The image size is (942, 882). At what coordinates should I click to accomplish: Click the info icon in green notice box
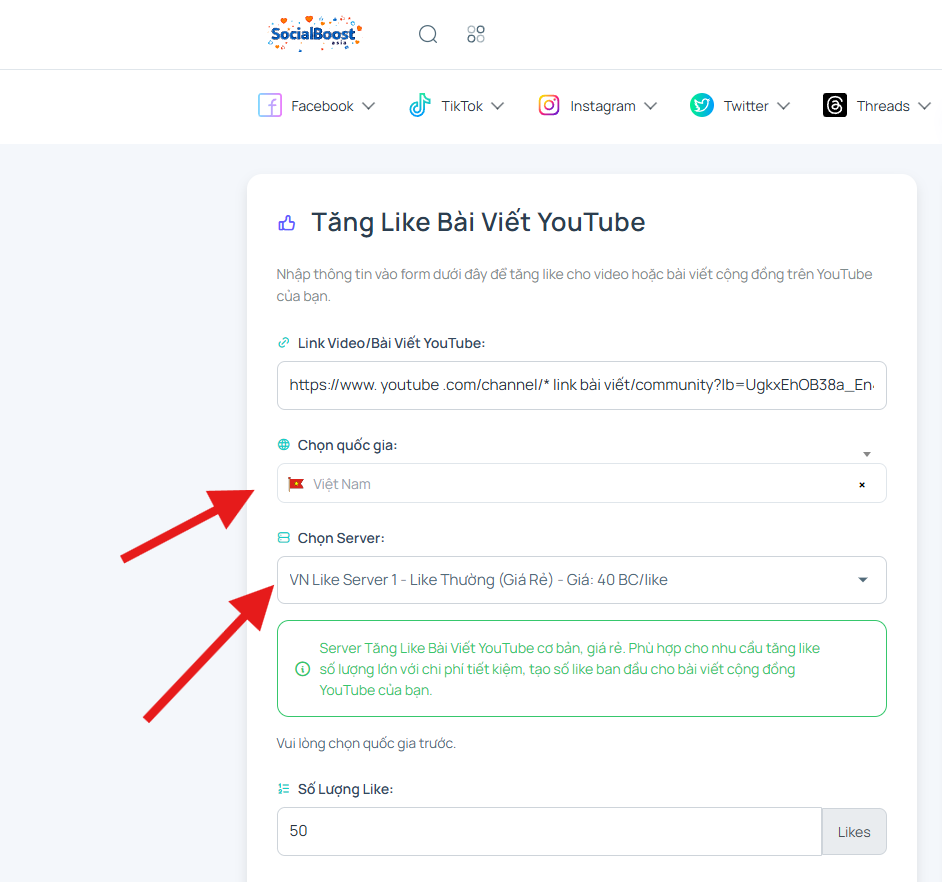(x=303, y=669)
